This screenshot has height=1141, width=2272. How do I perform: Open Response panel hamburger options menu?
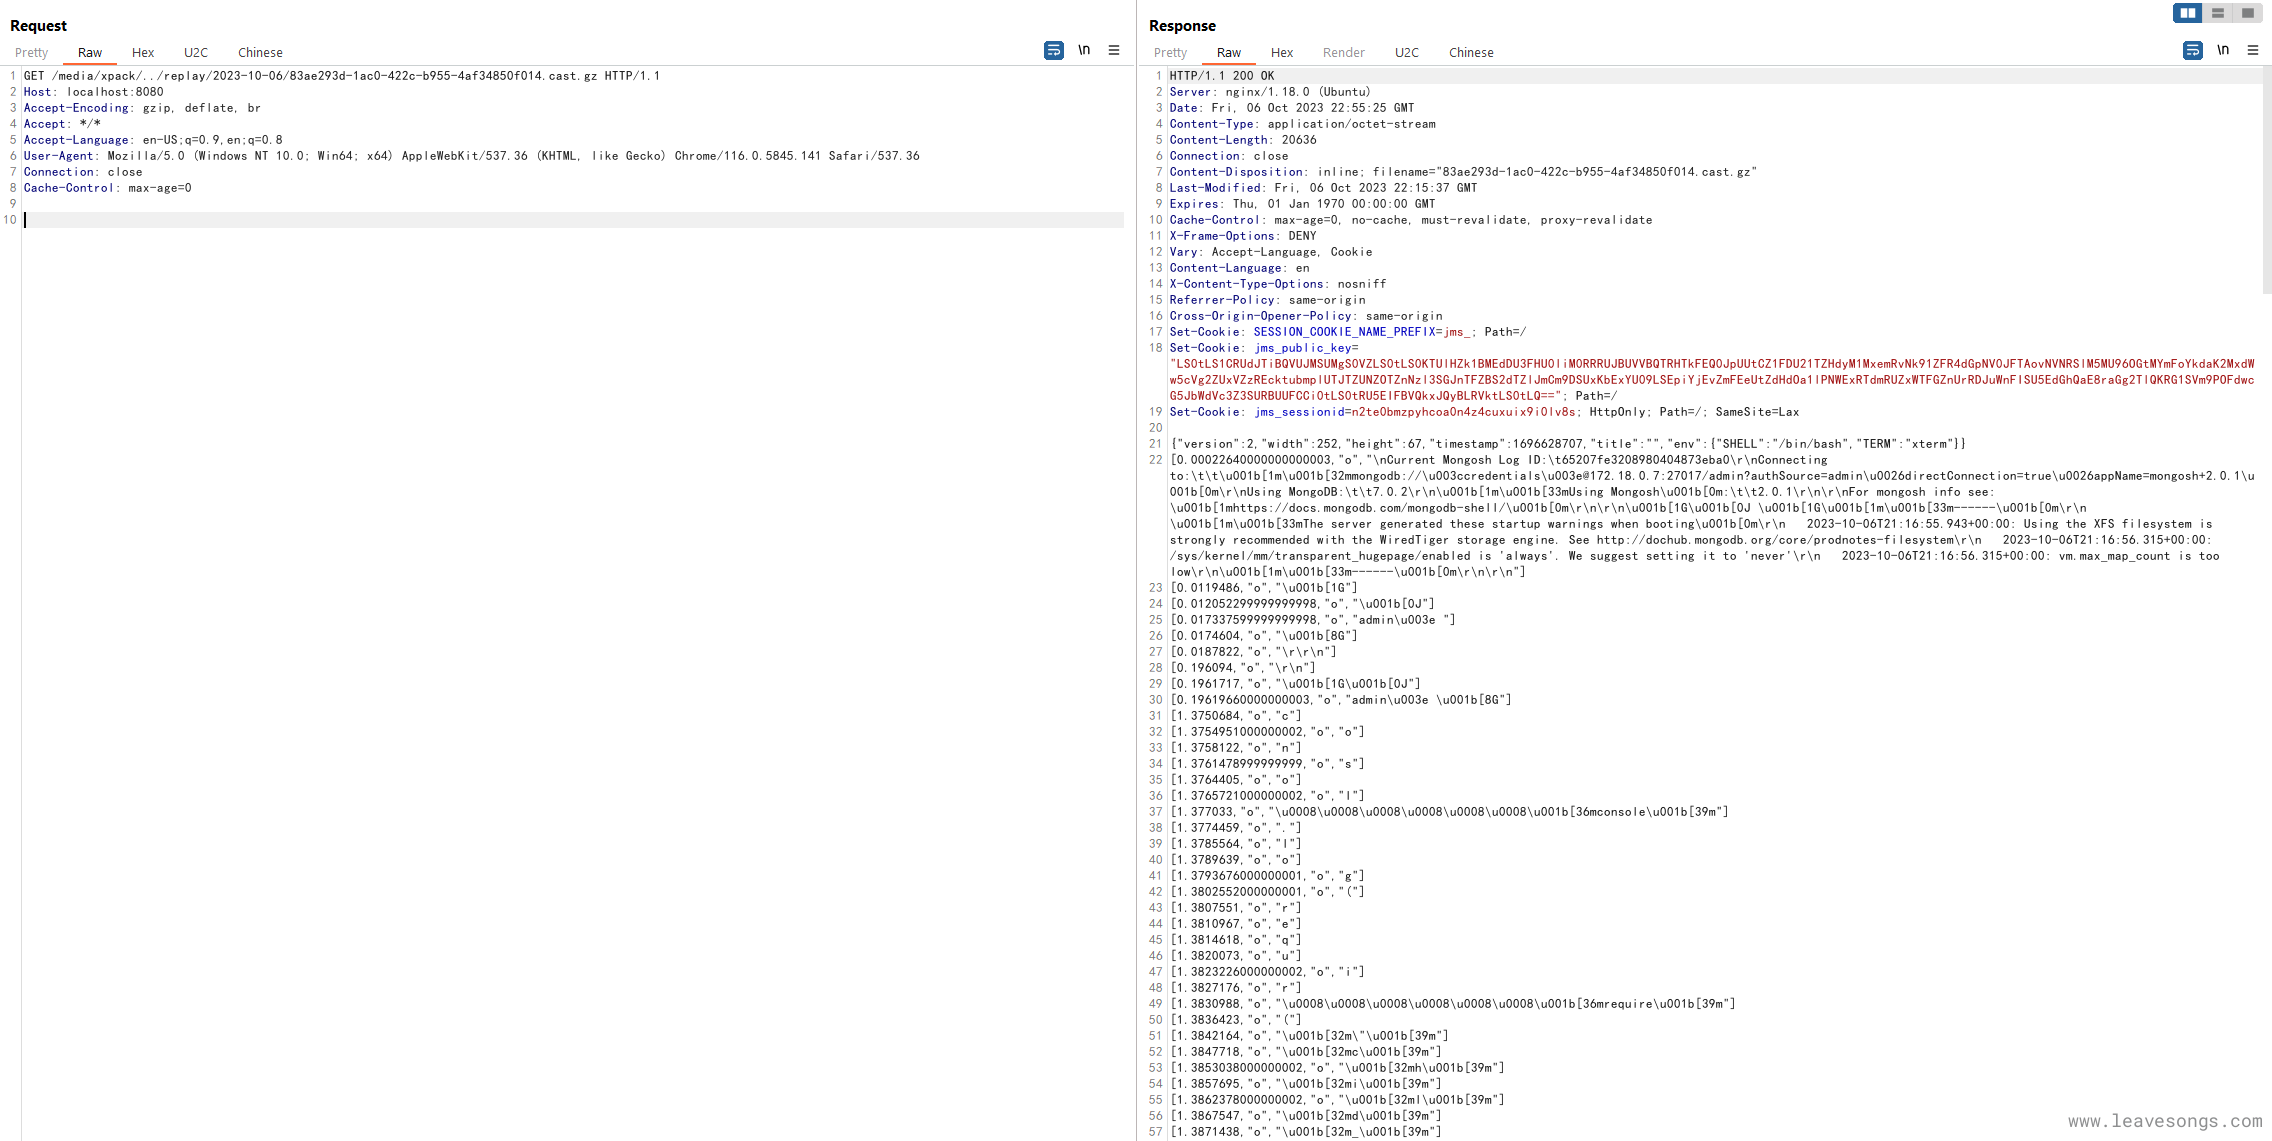coord(2253,50)
